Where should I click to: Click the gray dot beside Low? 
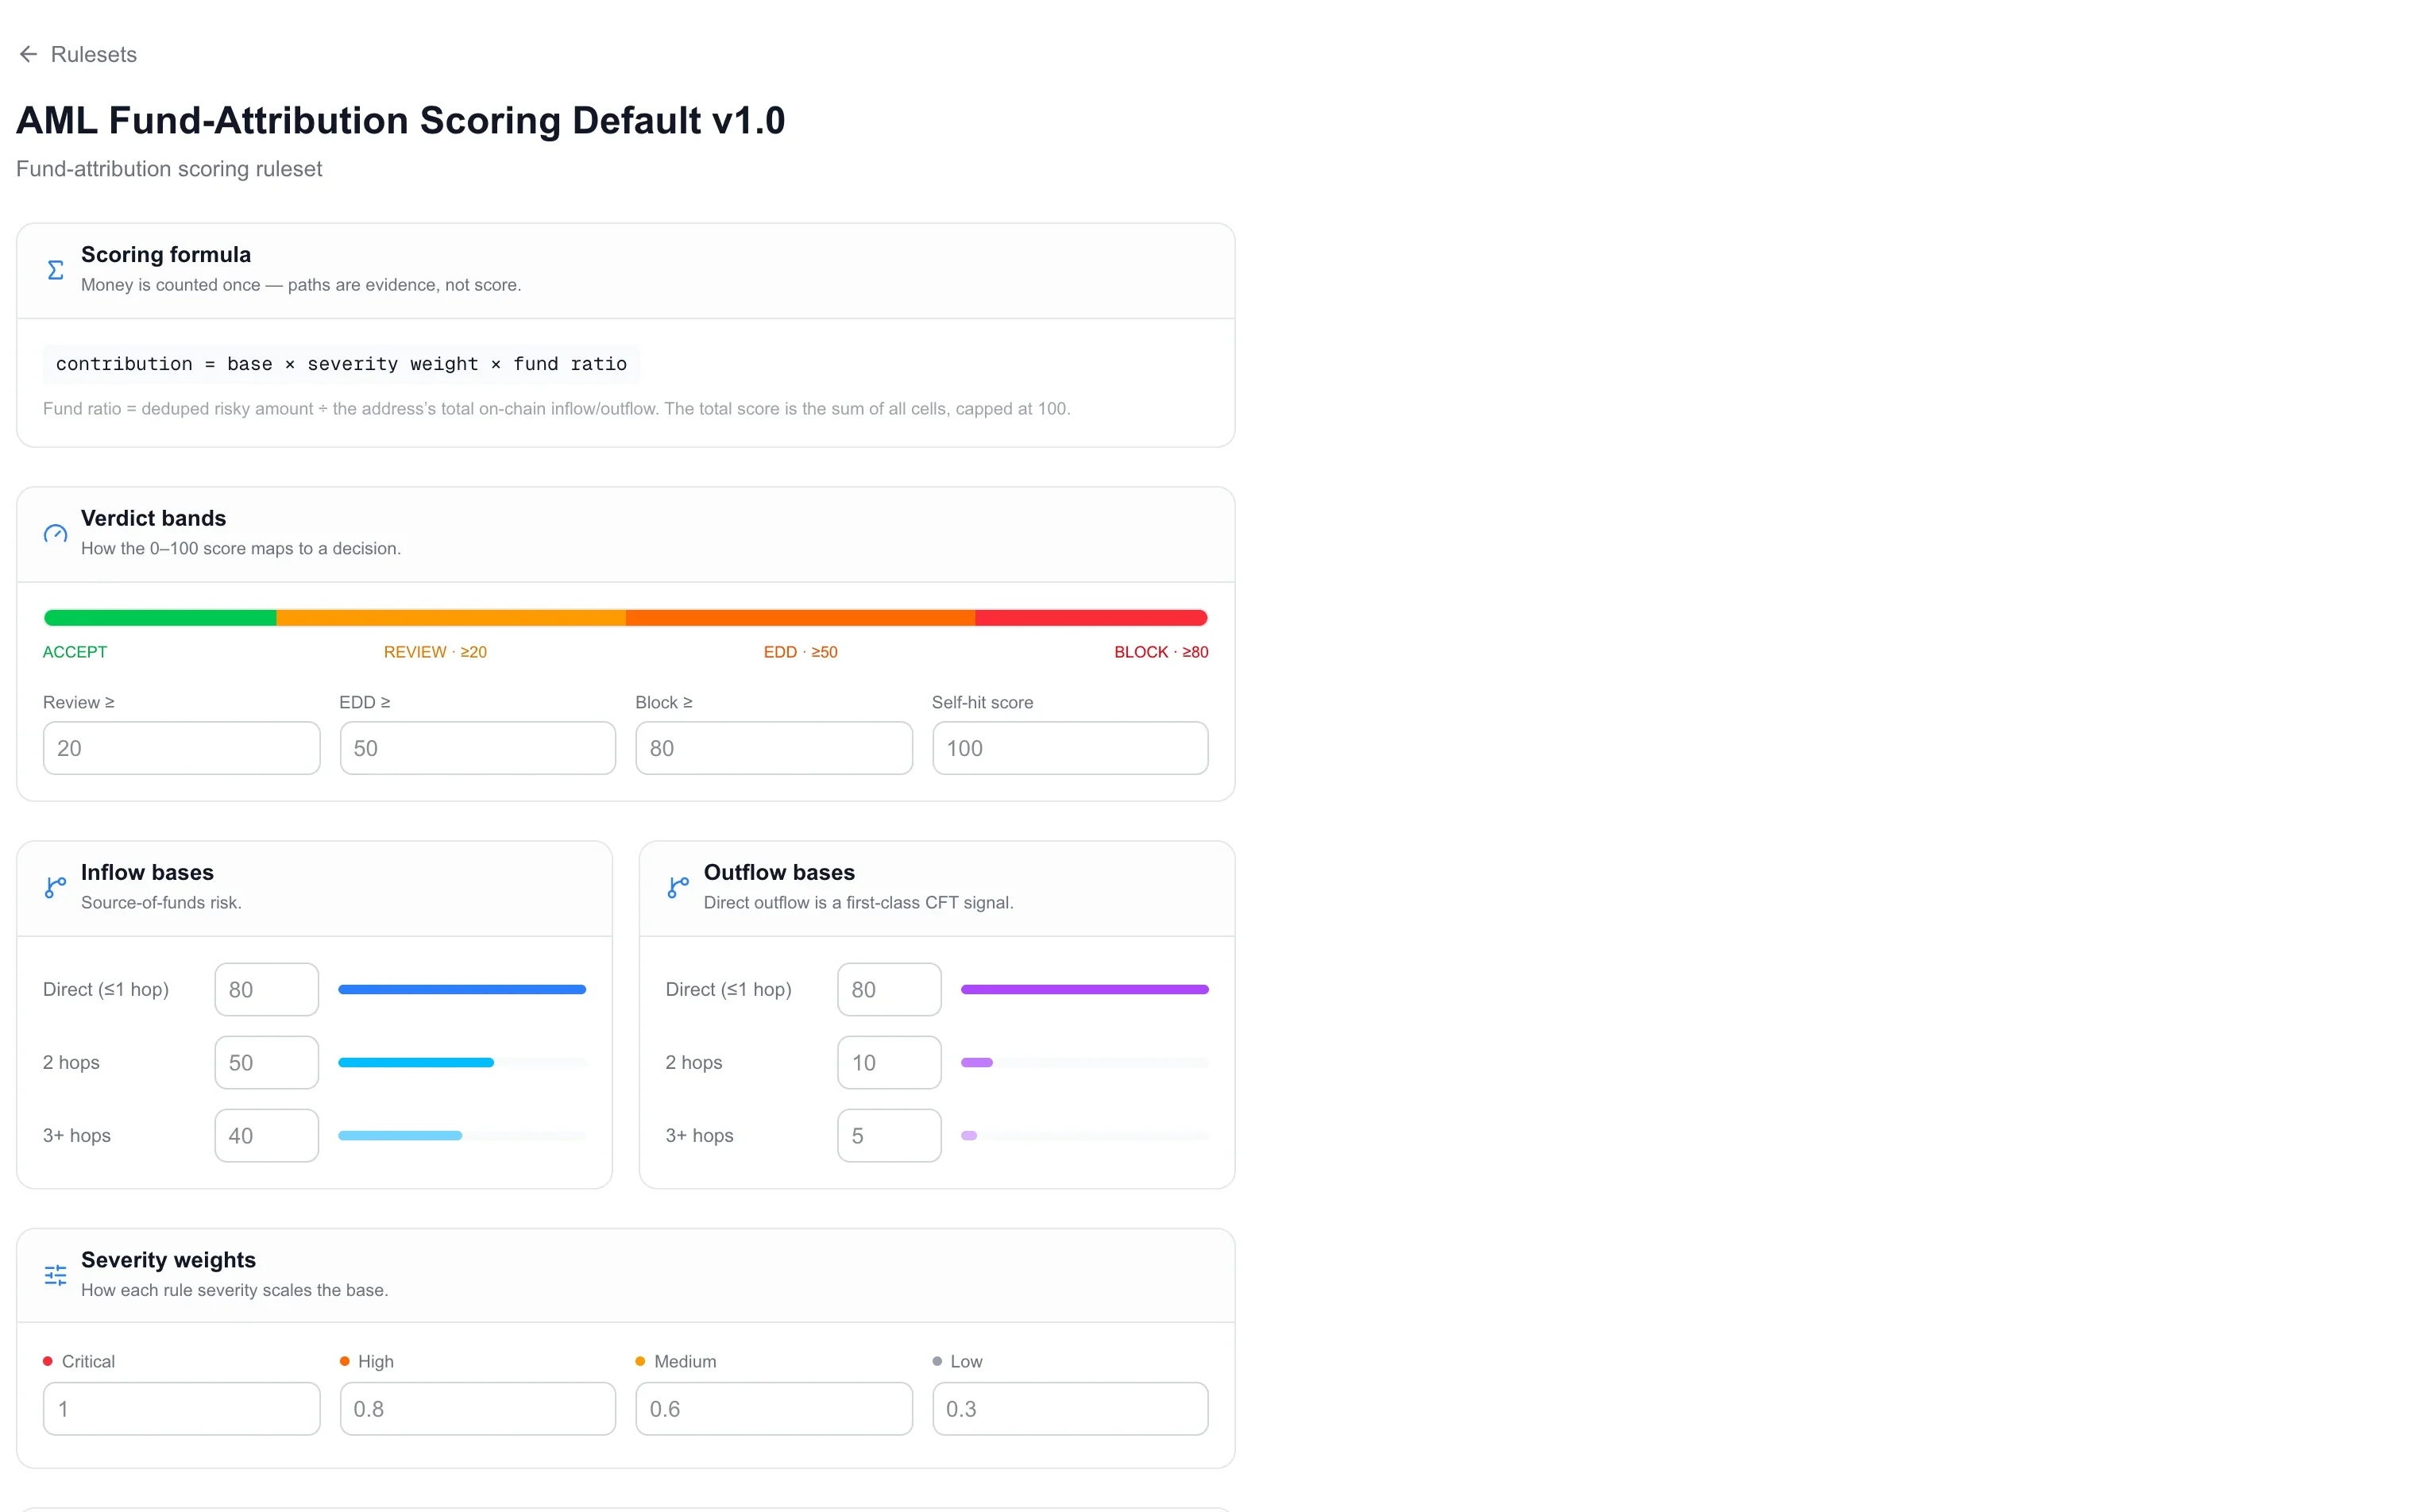(x=937, y=1361)
